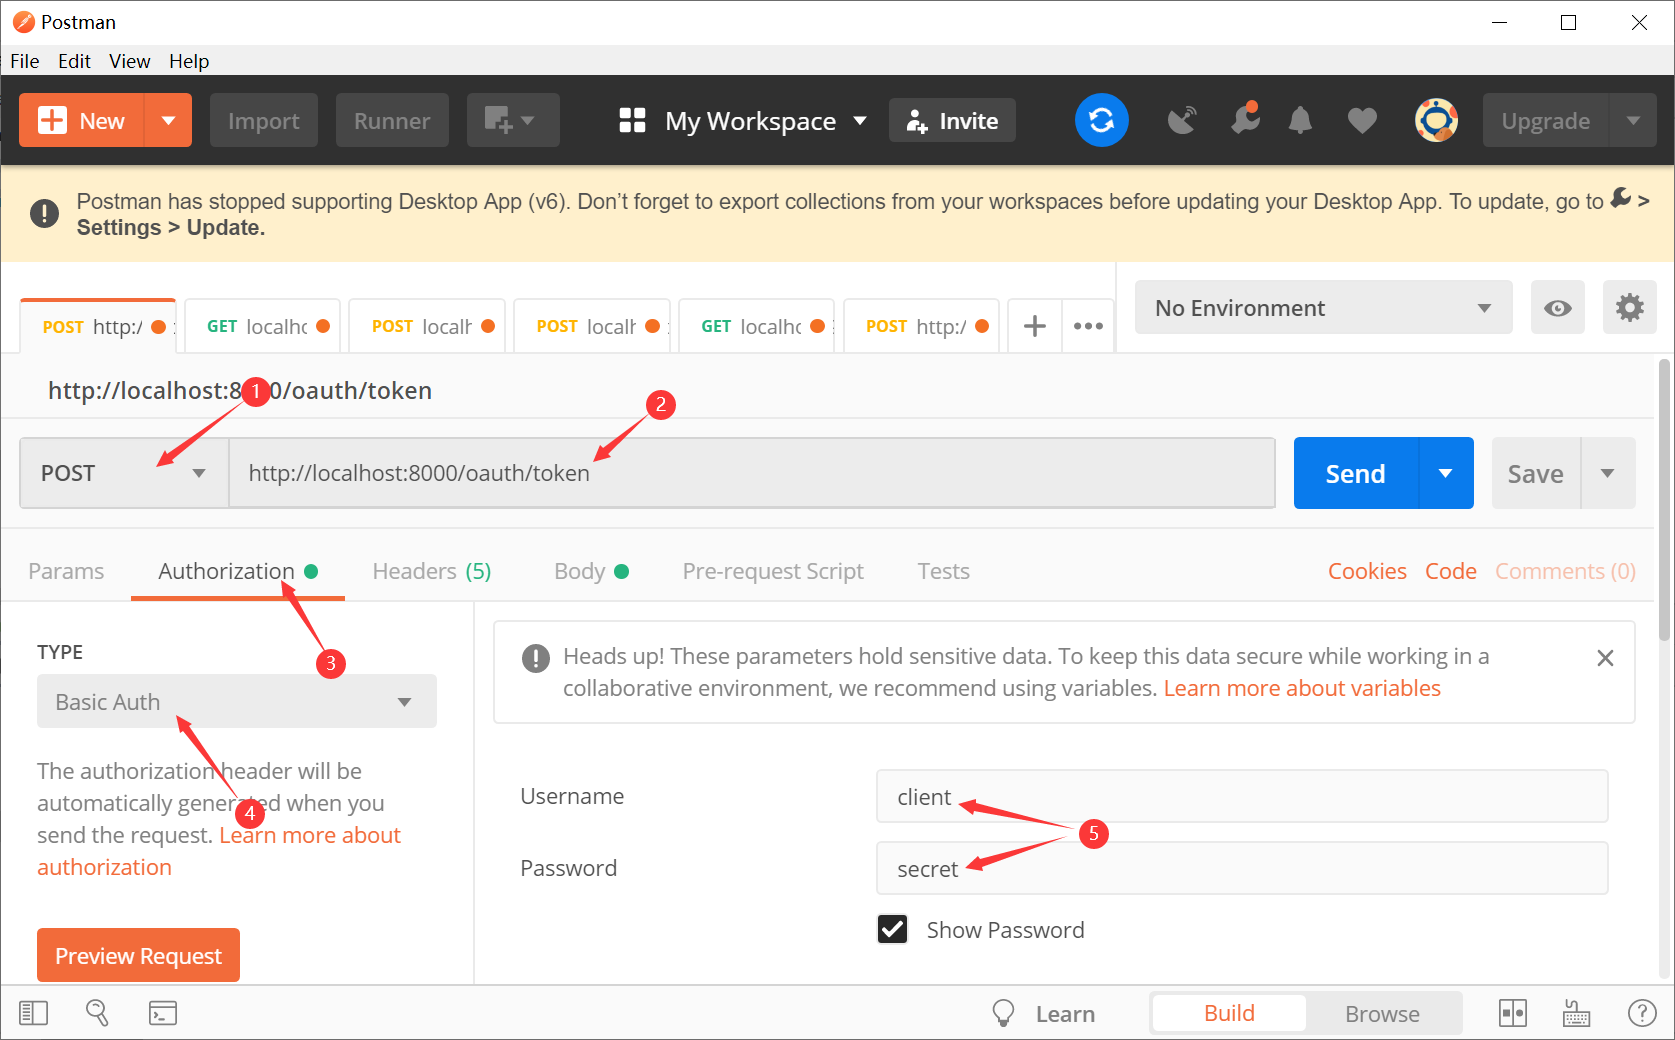The width and height of the screenshot is (1675, 1040).
Task: Switch to the Params tab
Action: pyautogui.click(x=66, y=571)
